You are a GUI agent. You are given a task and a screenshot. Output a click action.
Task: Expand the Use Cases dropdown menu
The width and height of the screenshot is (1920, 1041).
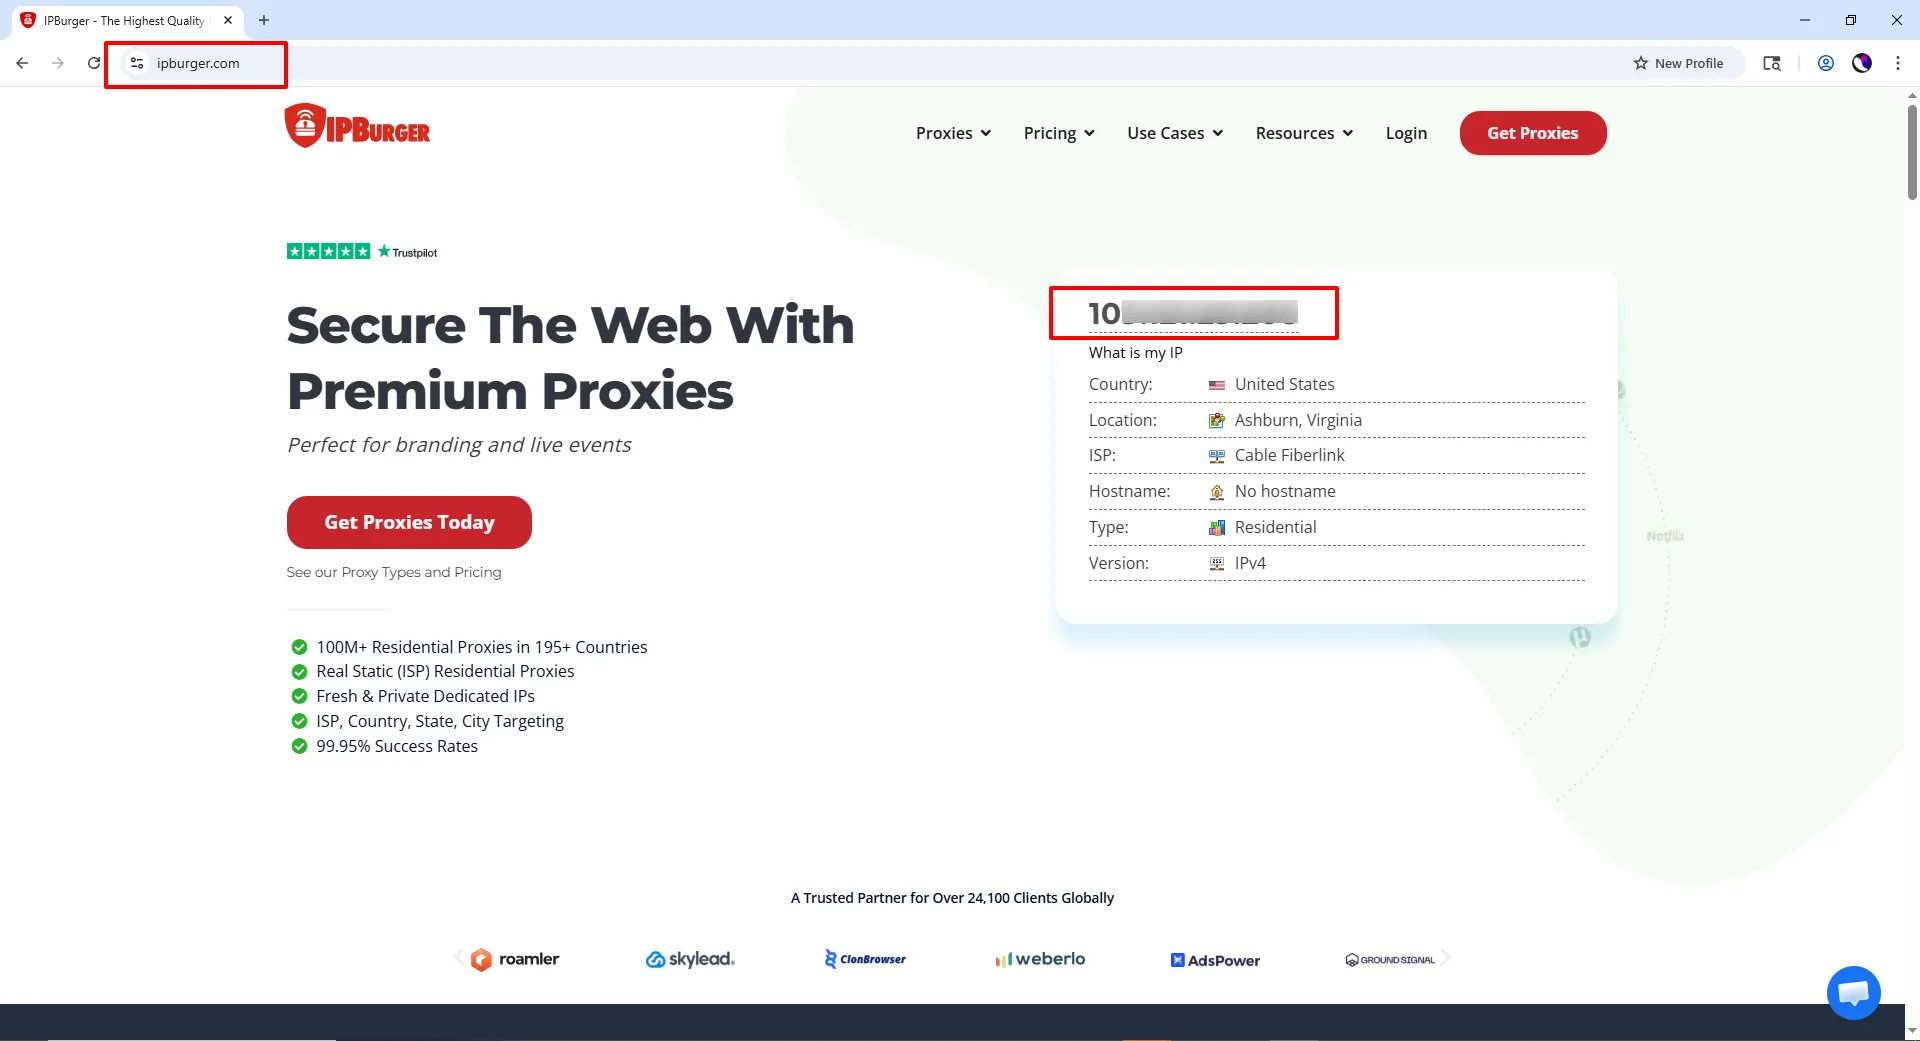coord(1175,133)
